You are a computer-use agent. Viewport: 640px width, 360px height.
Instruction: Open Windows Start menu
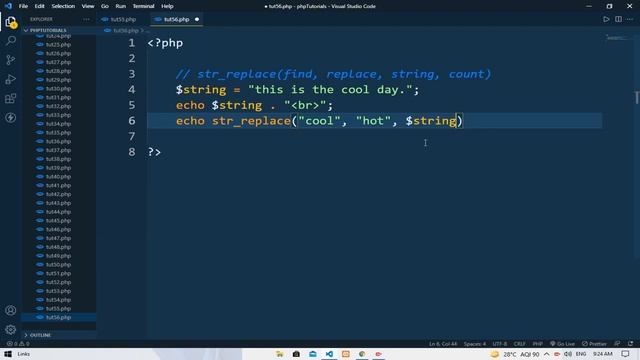pos(8,354)
